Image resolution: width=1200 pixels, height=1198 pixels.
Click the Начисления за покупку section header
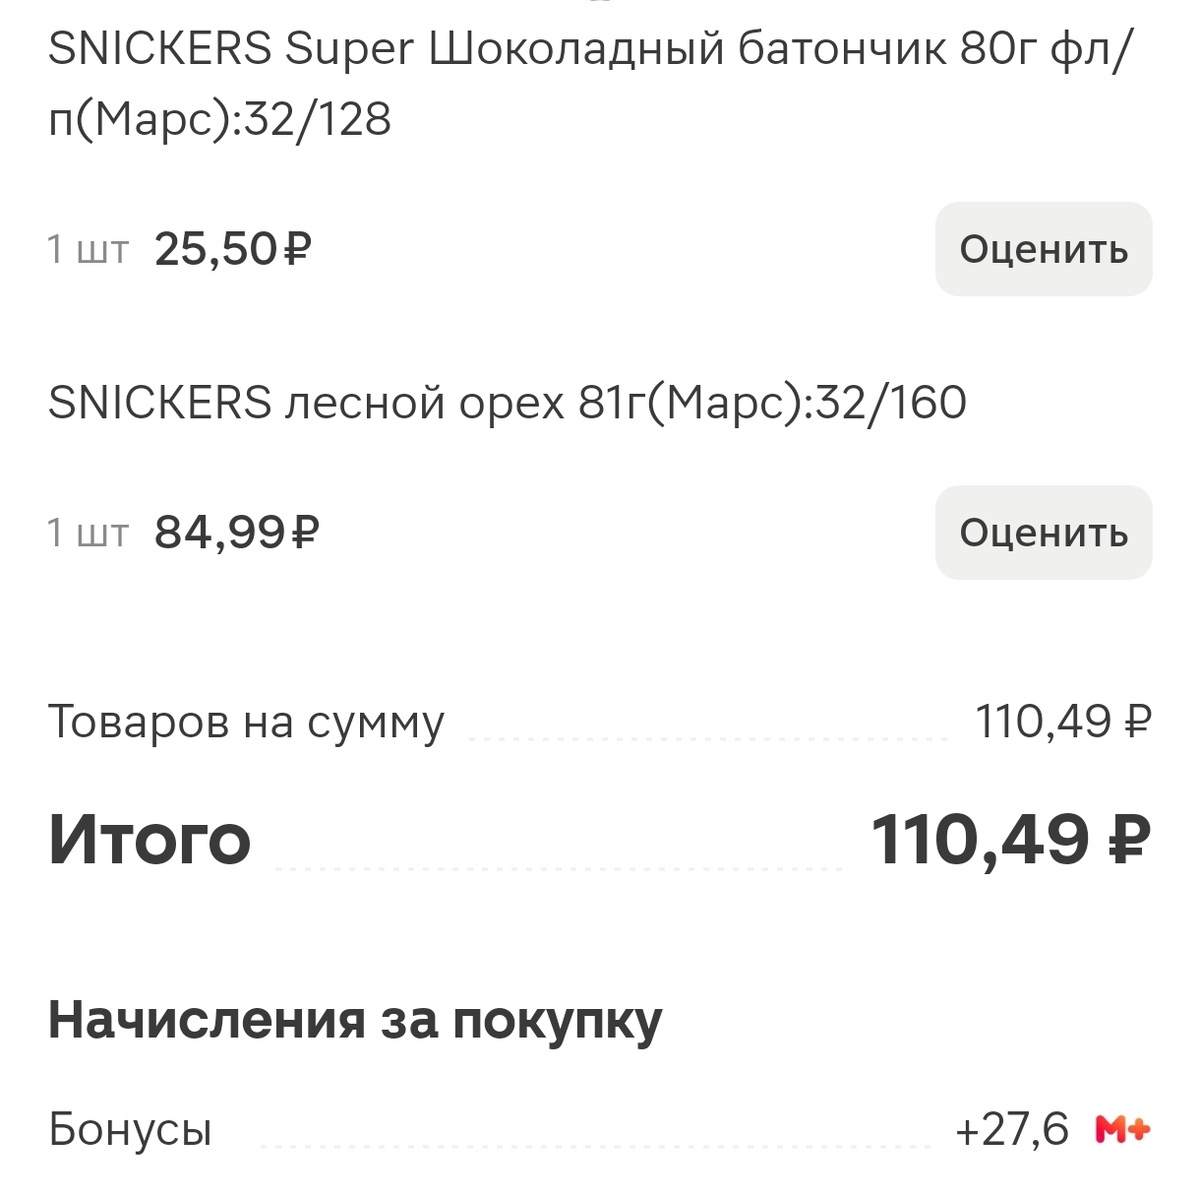(x=355, y=1020)
